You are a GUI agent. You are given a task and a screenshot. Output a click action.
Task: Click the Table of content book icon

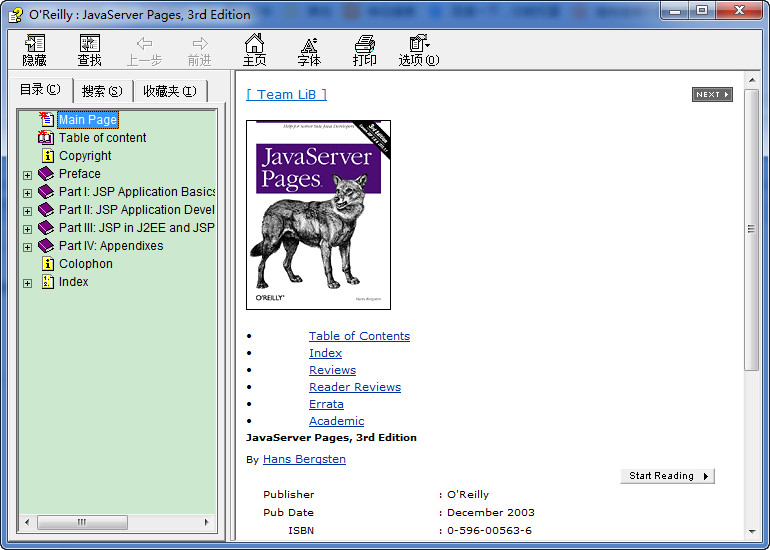pos(46,138)
